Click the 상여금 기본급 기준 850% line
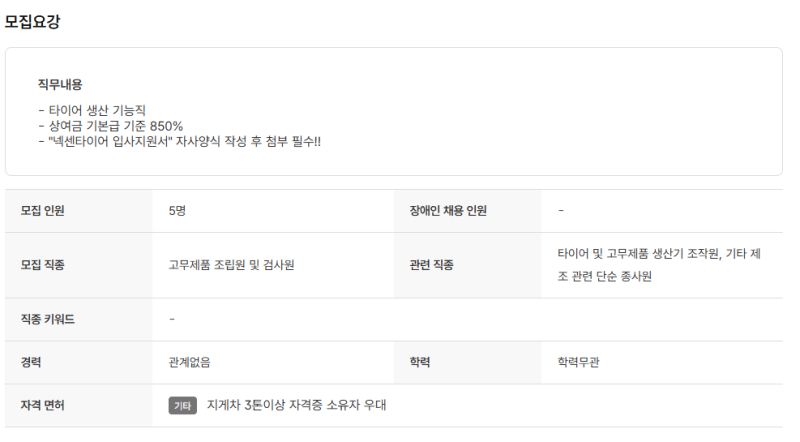Screen dimensions: 800x442 point(110,126)
